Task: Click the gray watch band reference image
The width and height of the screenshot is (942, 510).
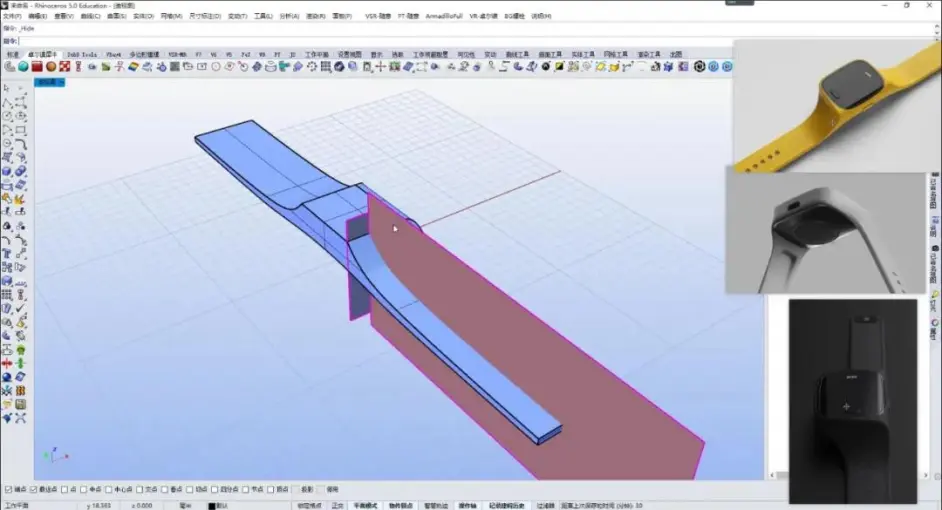Action: click(825, 232)
